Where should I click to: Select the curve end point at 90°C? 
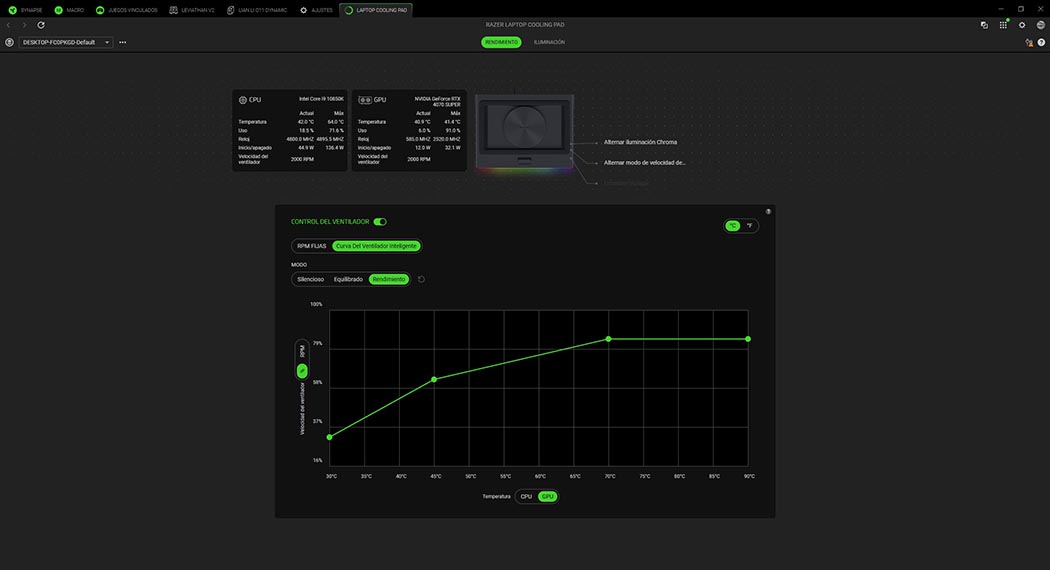click(x=748, y=339)
